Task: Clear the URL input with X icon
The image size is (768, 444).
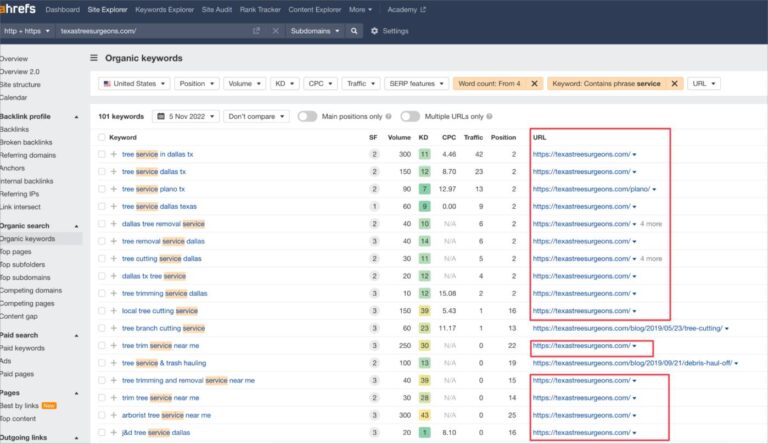Action: coord(276,31)
